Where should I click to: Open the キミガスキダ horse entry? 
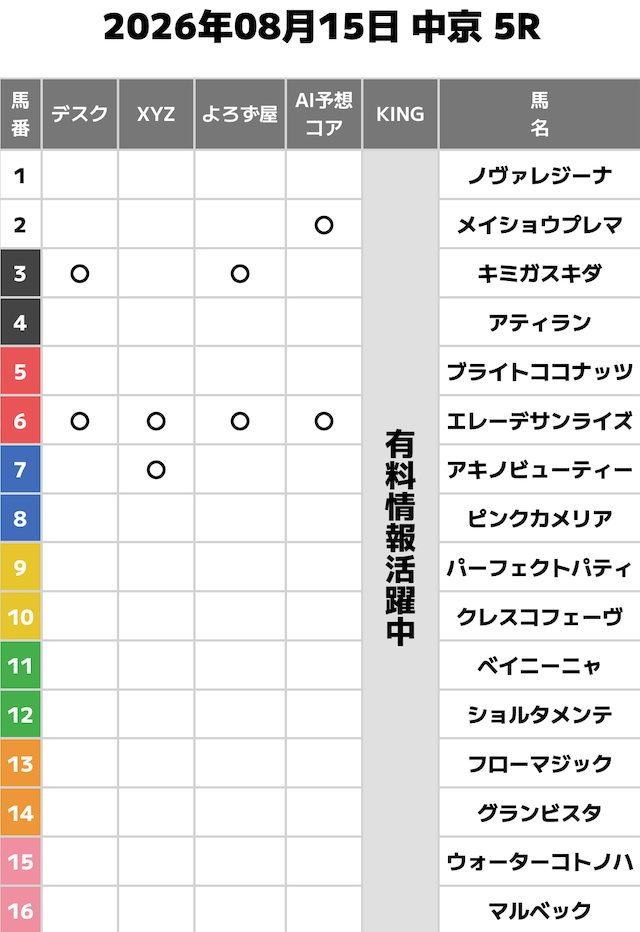point(540,273)
